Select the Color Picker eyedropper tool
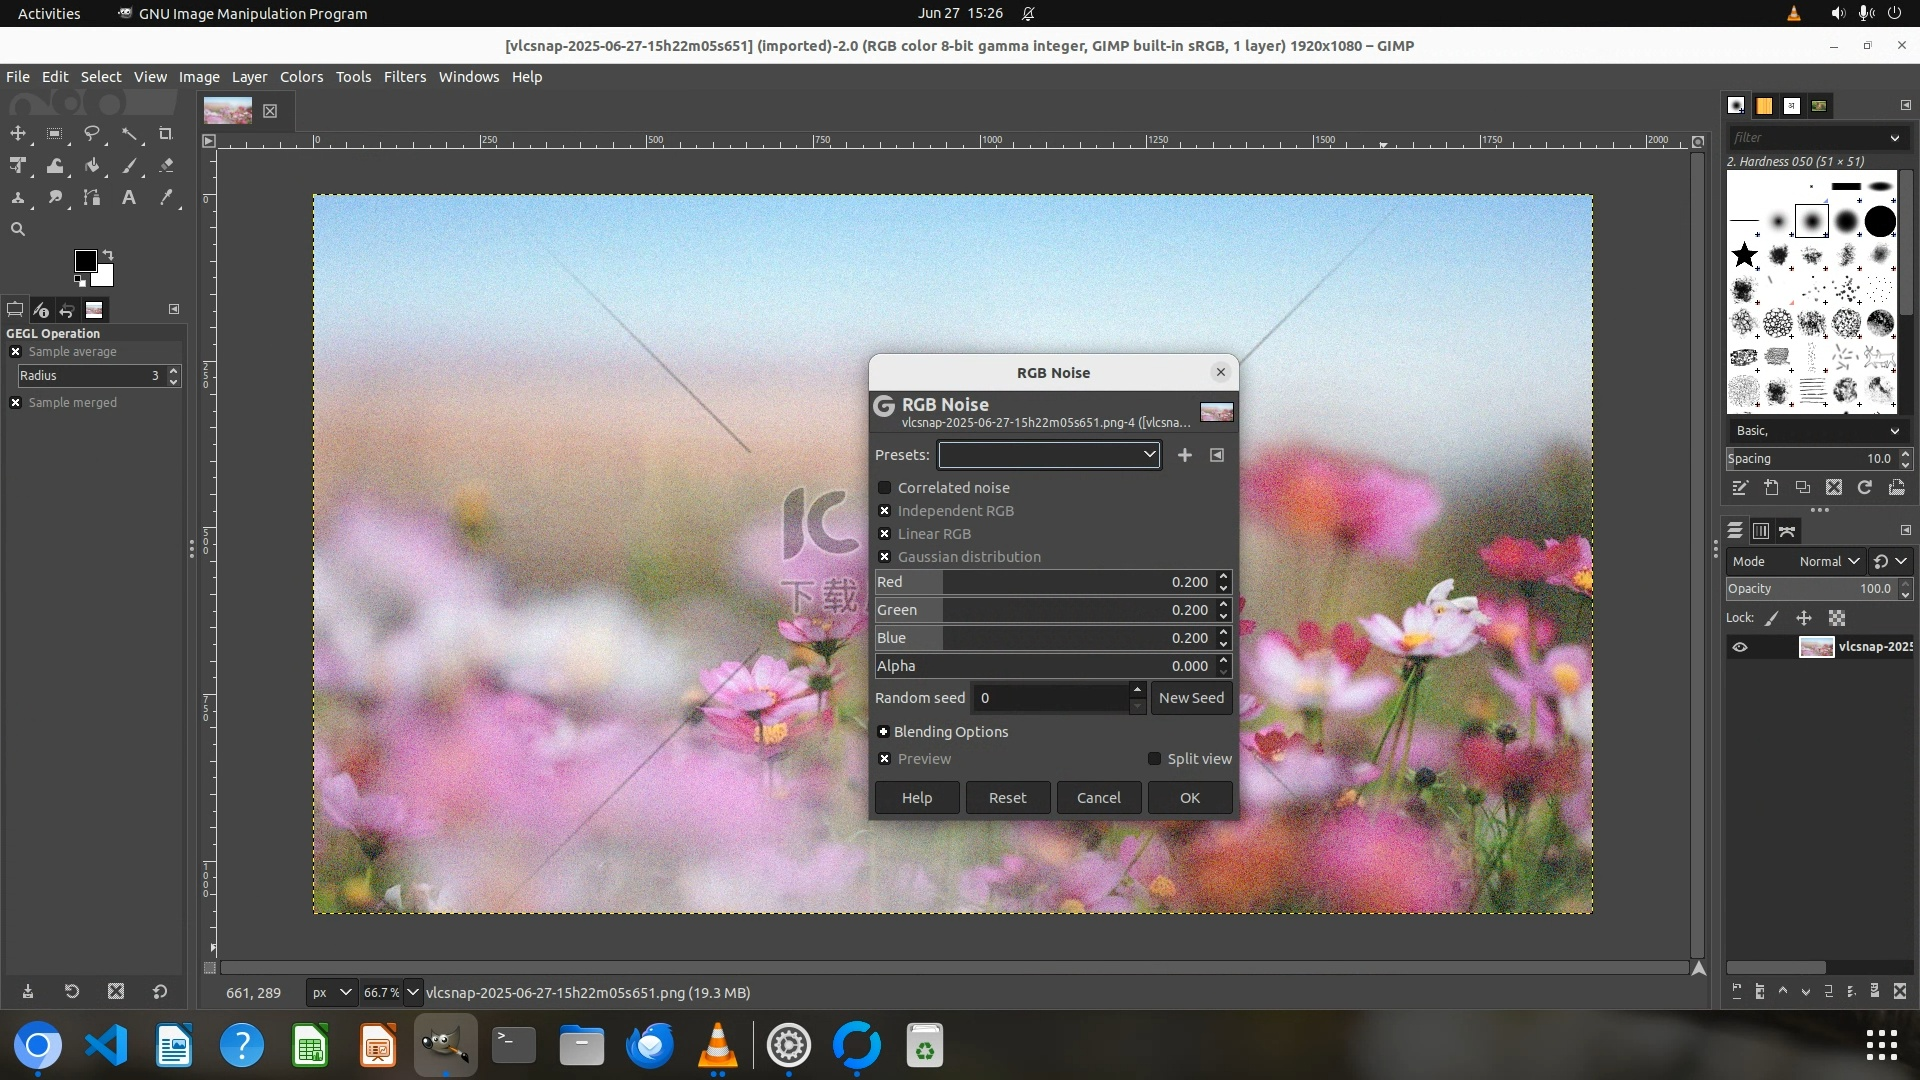Screen dimensions: 1920x1080 point(166,198)
